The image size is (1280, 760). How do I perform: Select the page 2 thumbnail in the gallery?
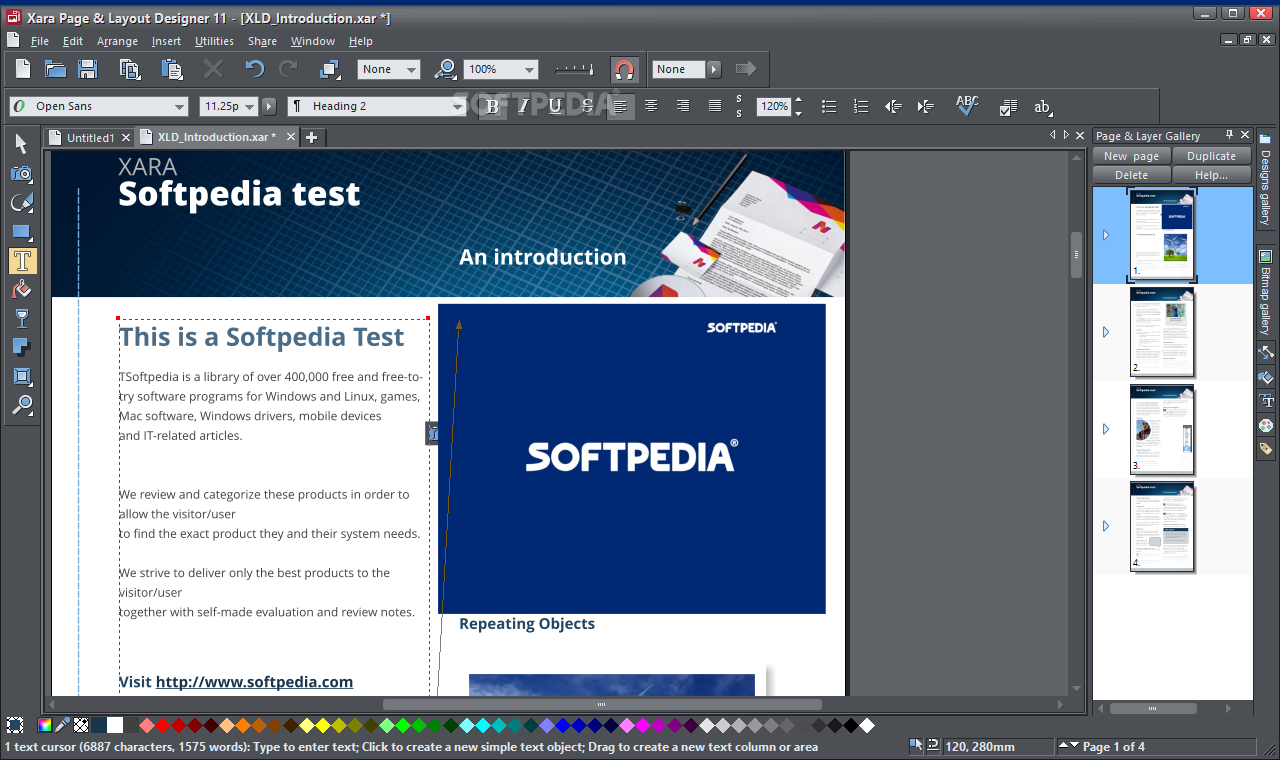point(1162,332)
